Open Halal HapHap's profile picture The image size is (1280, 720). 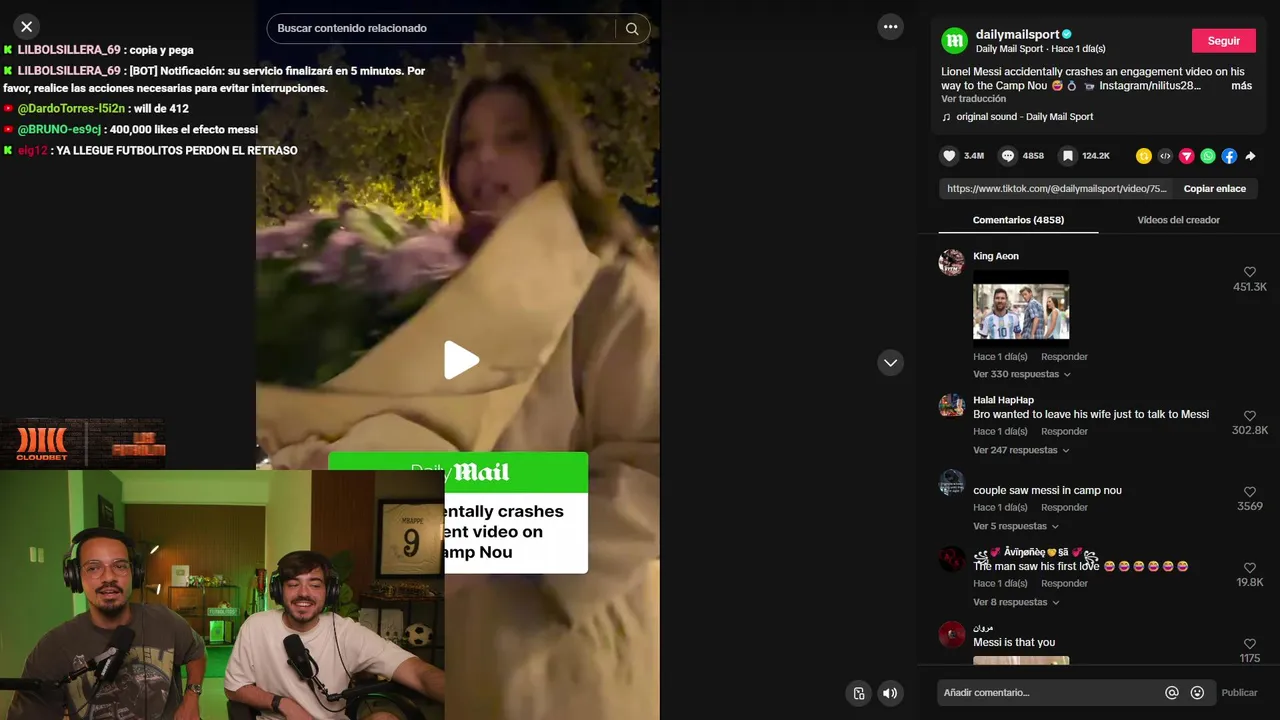951,406
